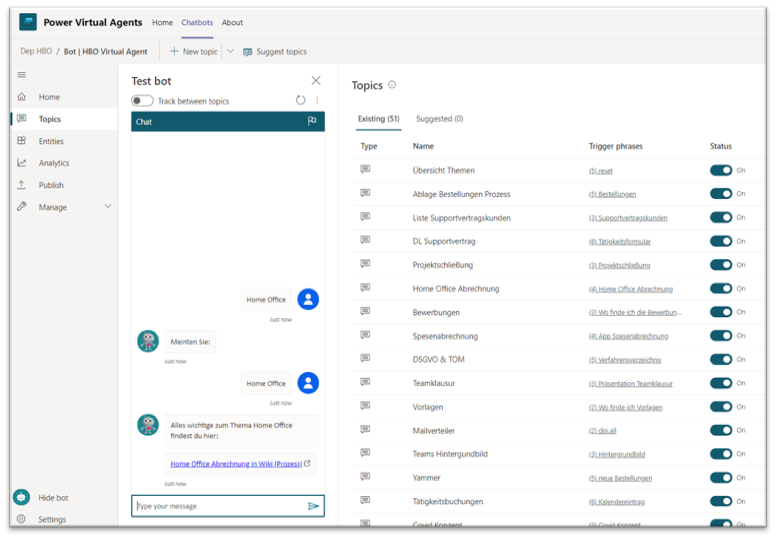Image resolution: width=776 pixels, height=539 pixels.
Task: Open the Home top navigation item
Action: click(162, 22)
